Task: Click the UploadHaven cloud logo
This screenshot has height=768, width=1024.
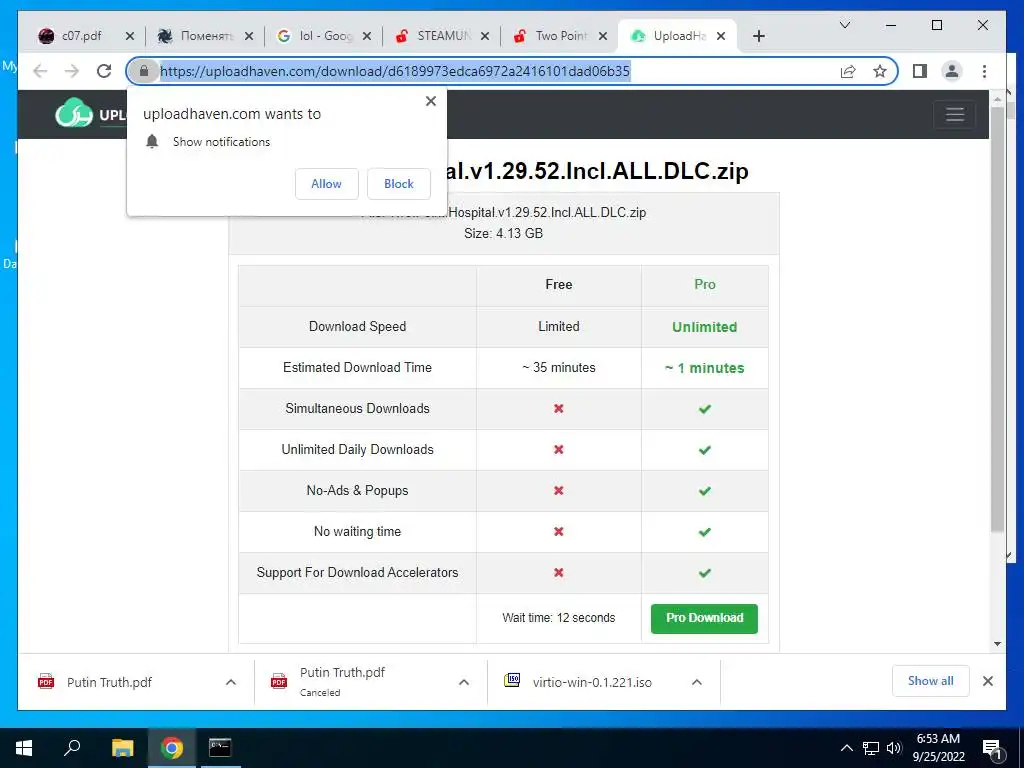Action: [74, 114]
